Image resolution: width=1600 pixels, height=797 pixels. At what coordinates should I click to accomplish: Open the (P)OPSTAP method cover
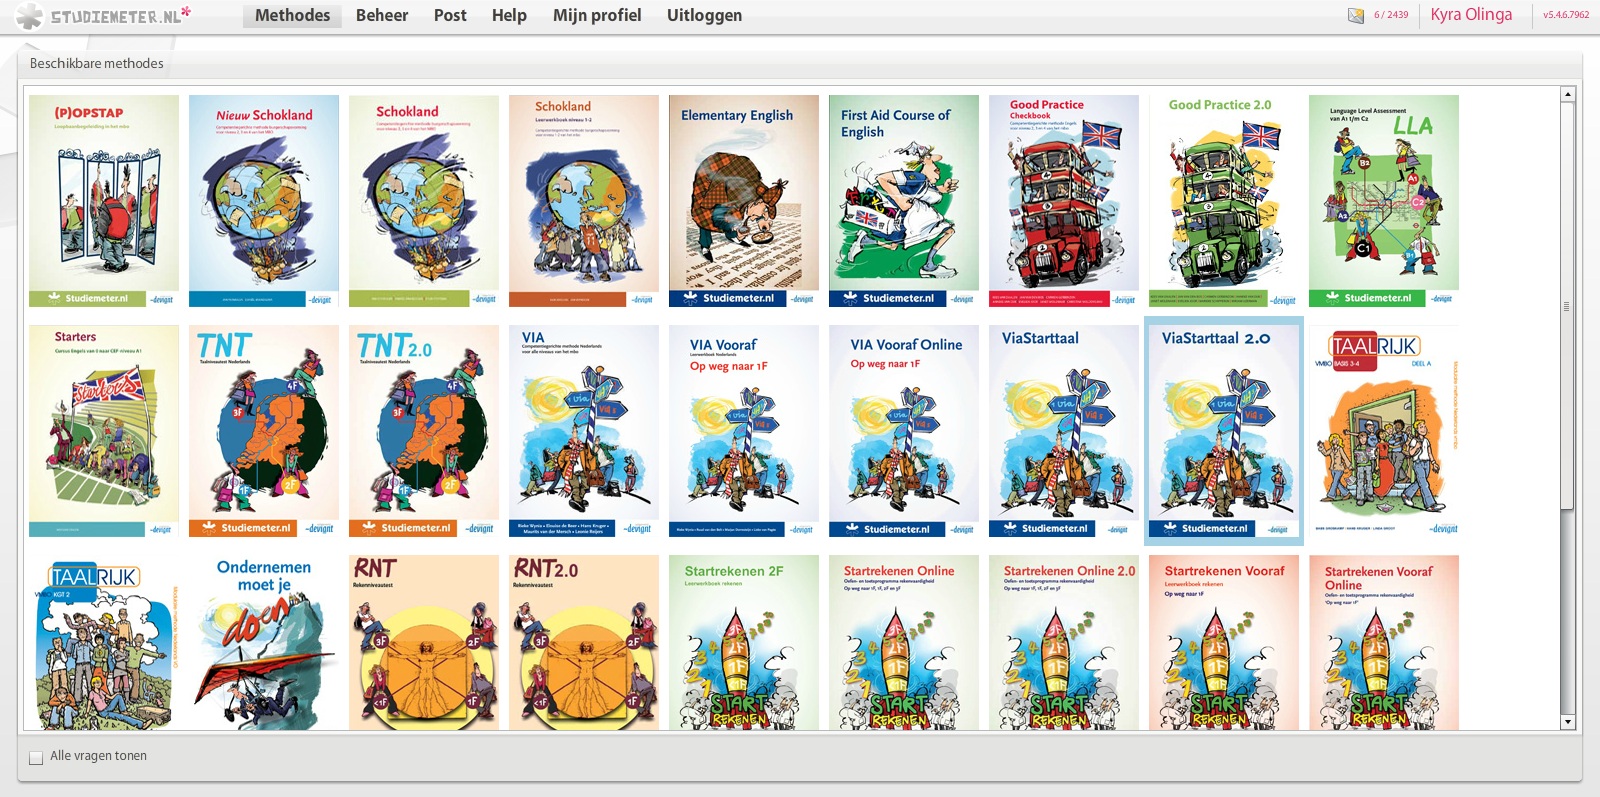tap(104, 201)
